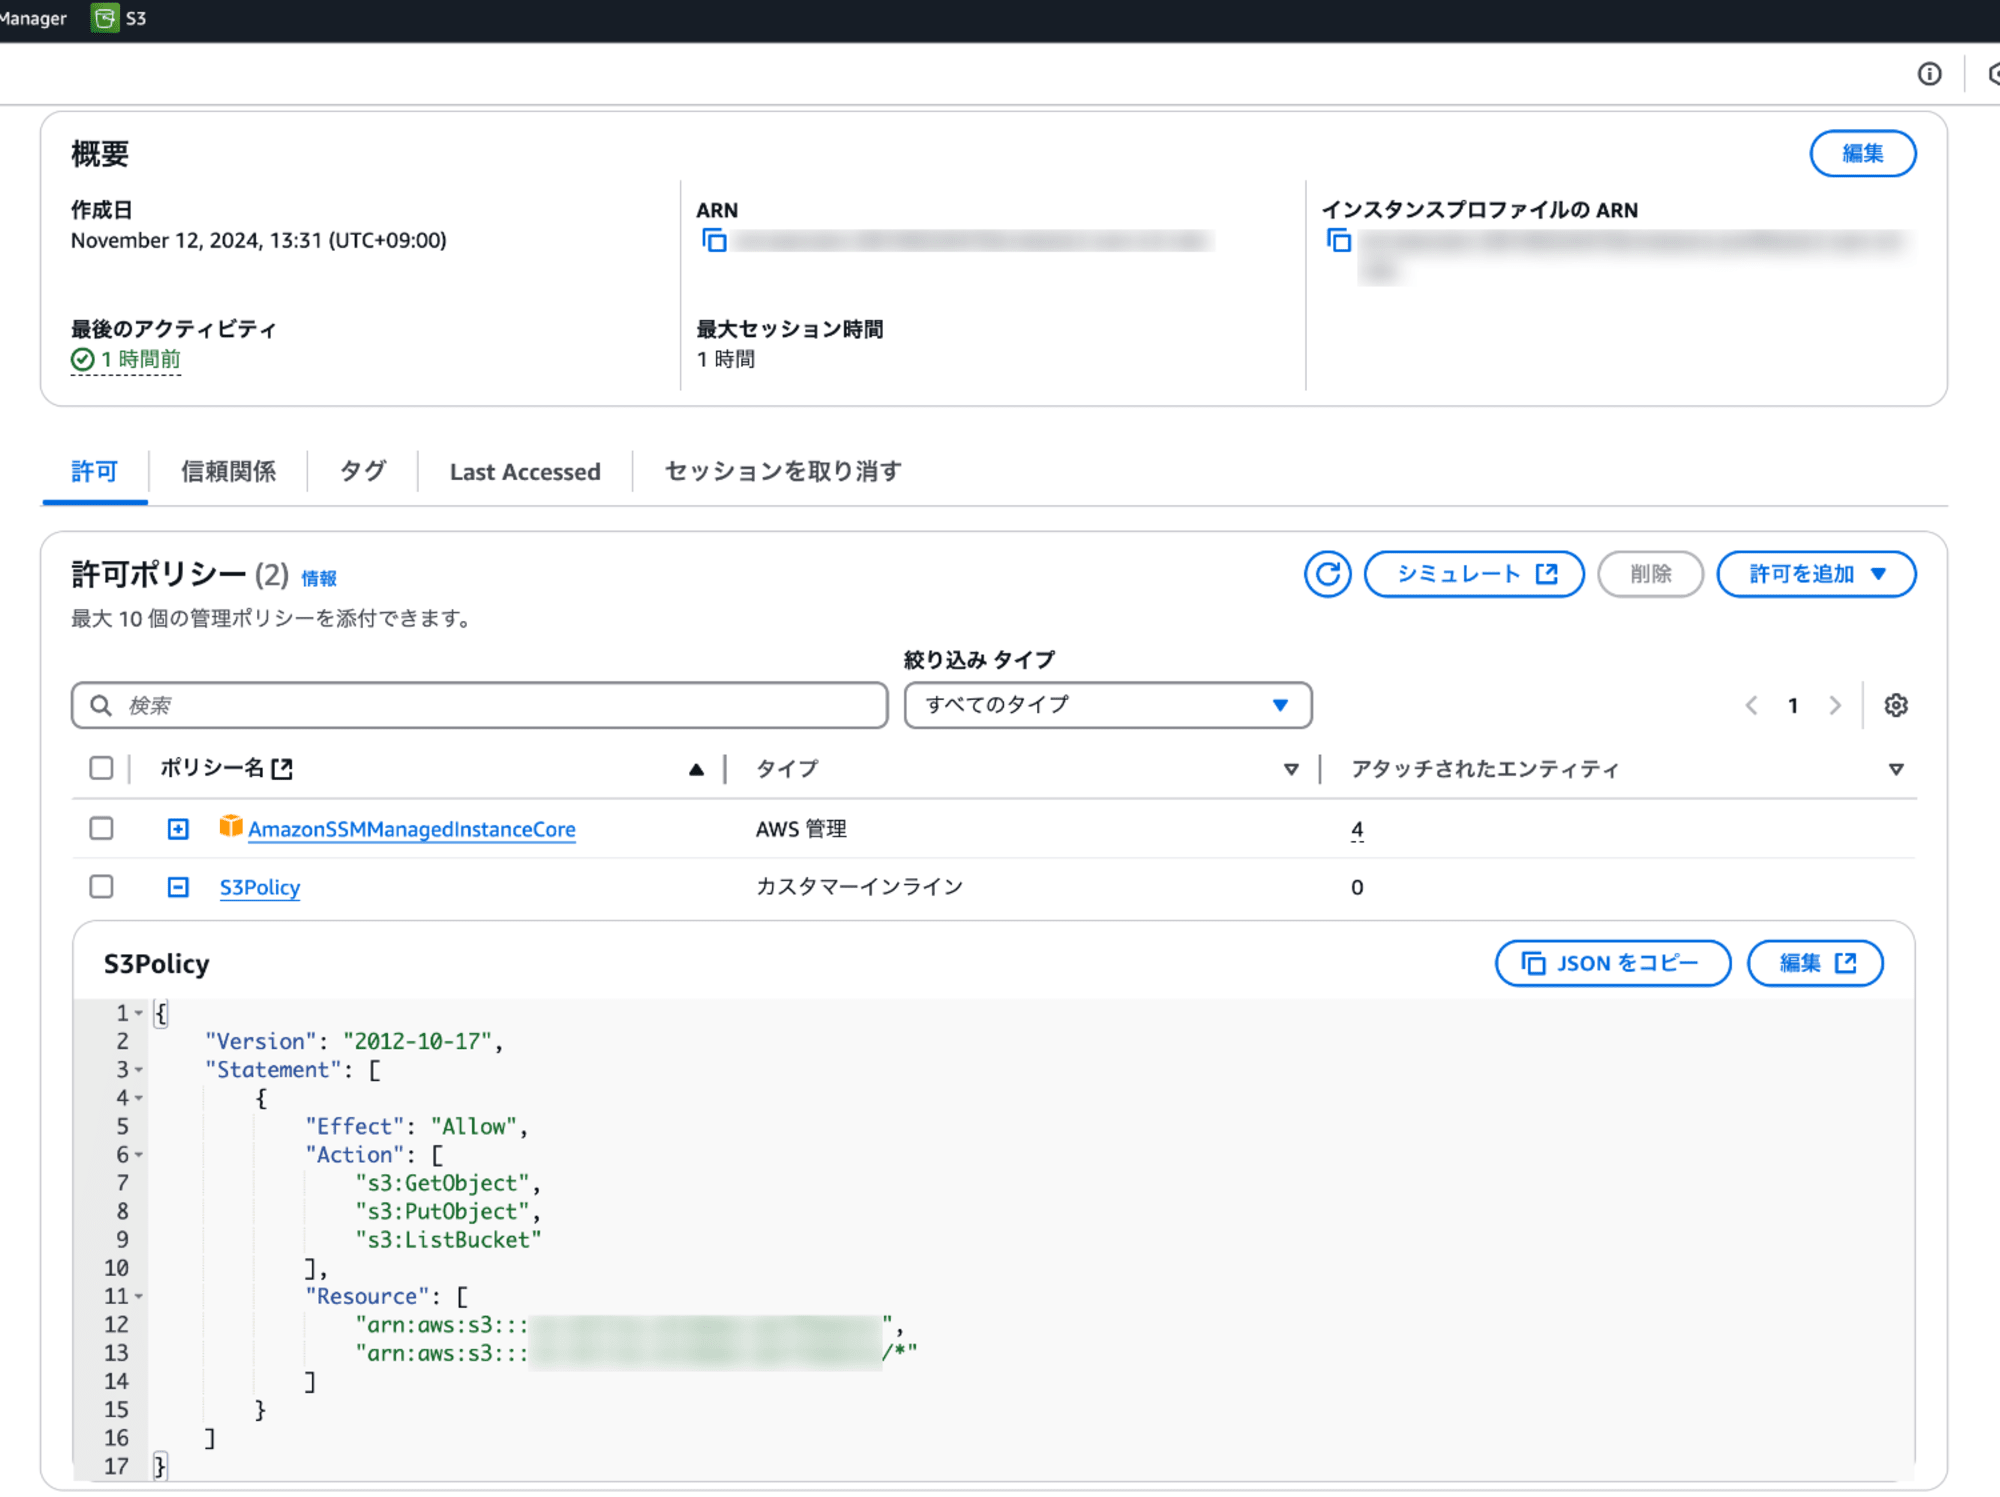Copy the role ARN with copy icon

[714, 241]
